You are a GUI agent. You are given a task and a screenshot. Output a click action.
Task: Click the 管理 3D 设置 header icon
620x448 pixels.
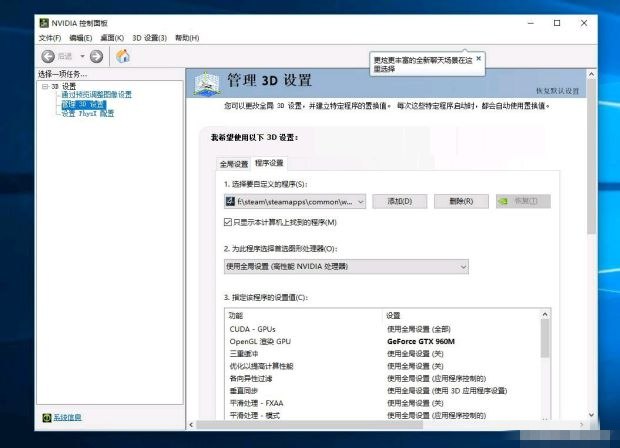[x=207, y=83]
